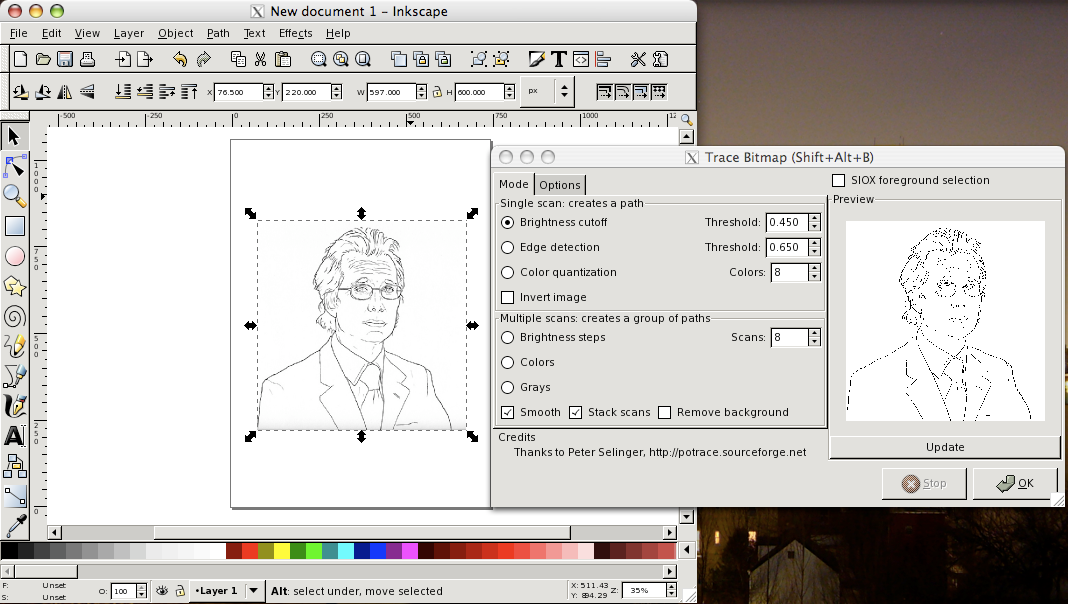This screenshot has height=604, width=1068.
Task: Switch to the Options tab
Action: point(560,184)
